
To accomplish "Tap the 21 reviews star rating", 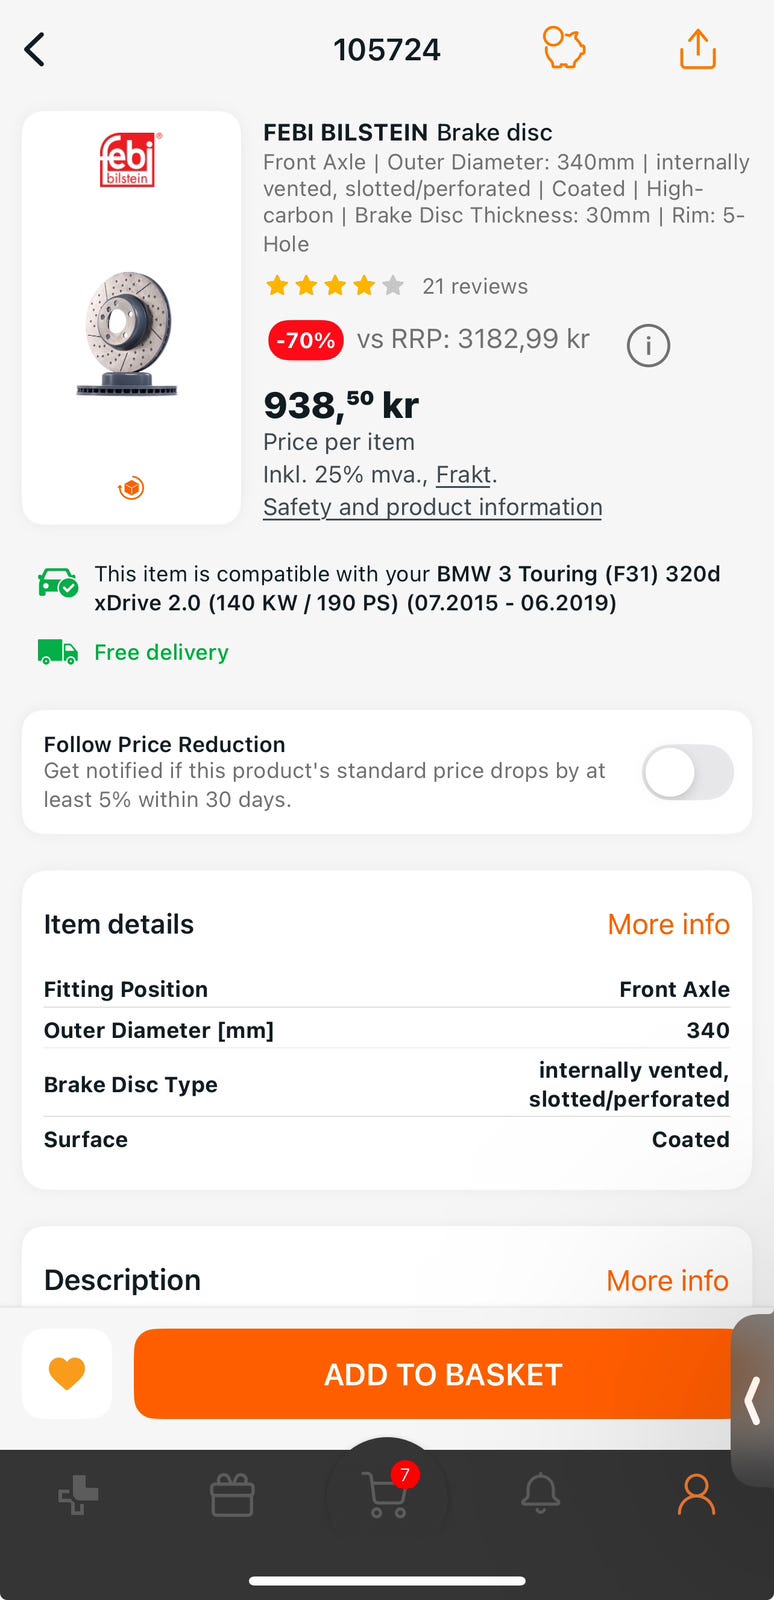I will pyautogui.click(x=396, y=286).
